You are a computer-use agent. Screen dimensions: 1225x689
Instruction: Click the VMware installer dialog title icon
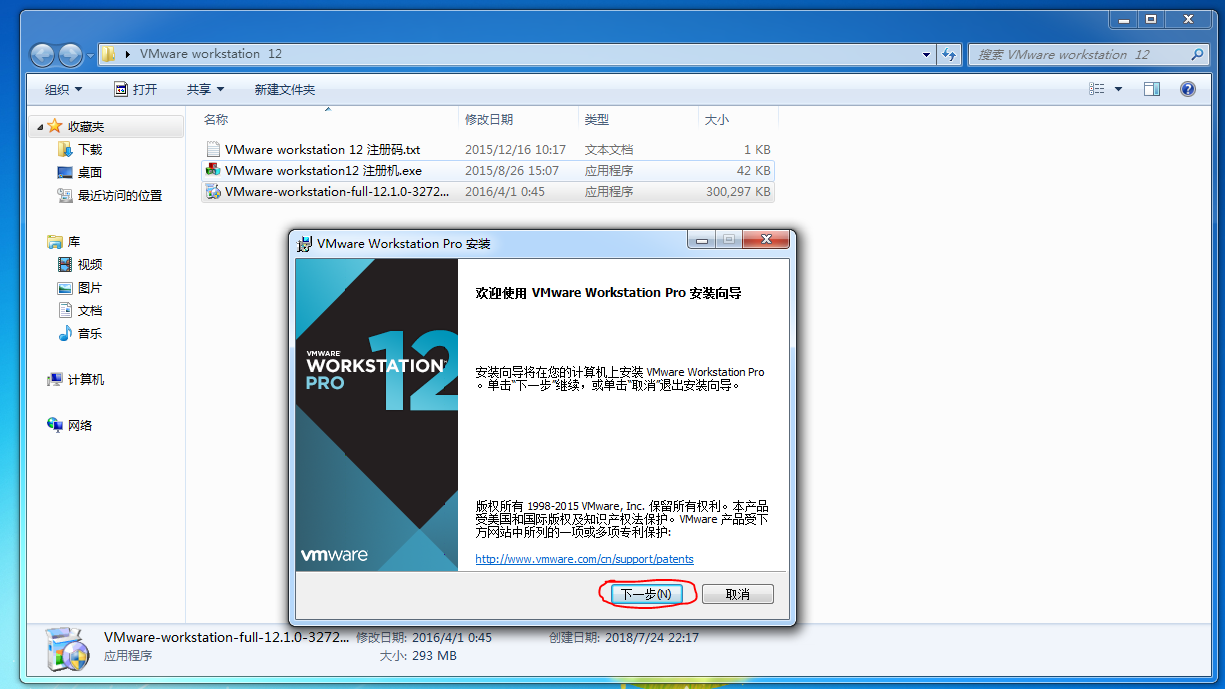pos(305,243)
